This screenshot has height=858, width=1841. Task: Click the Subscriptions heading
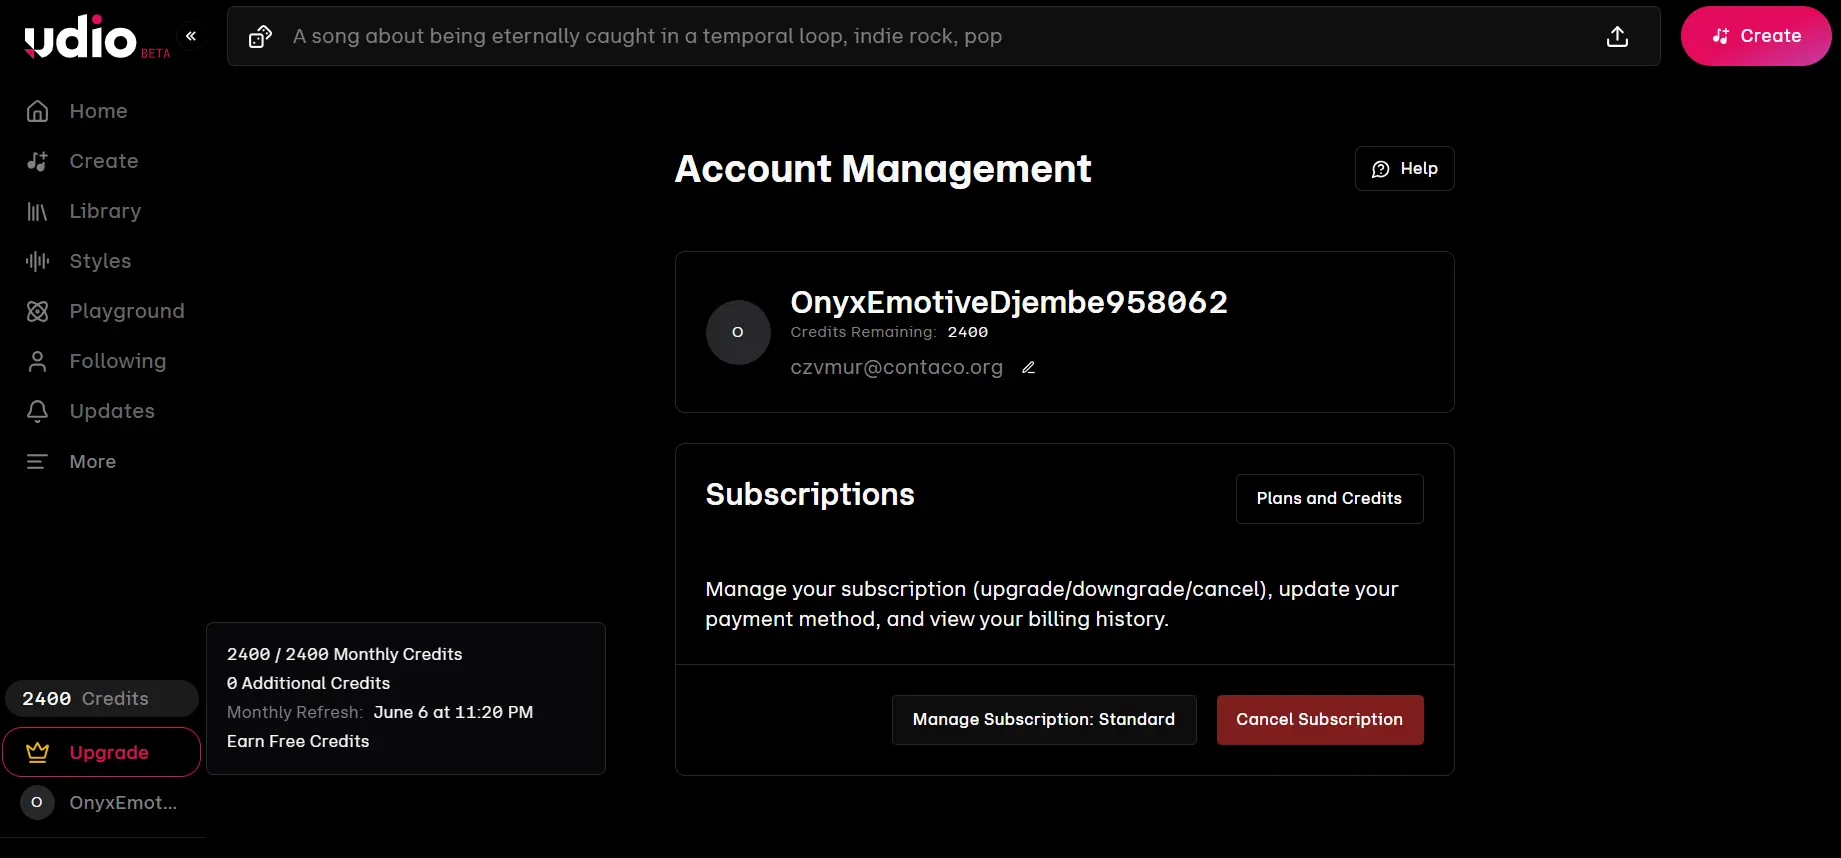[x=810, y=494]
